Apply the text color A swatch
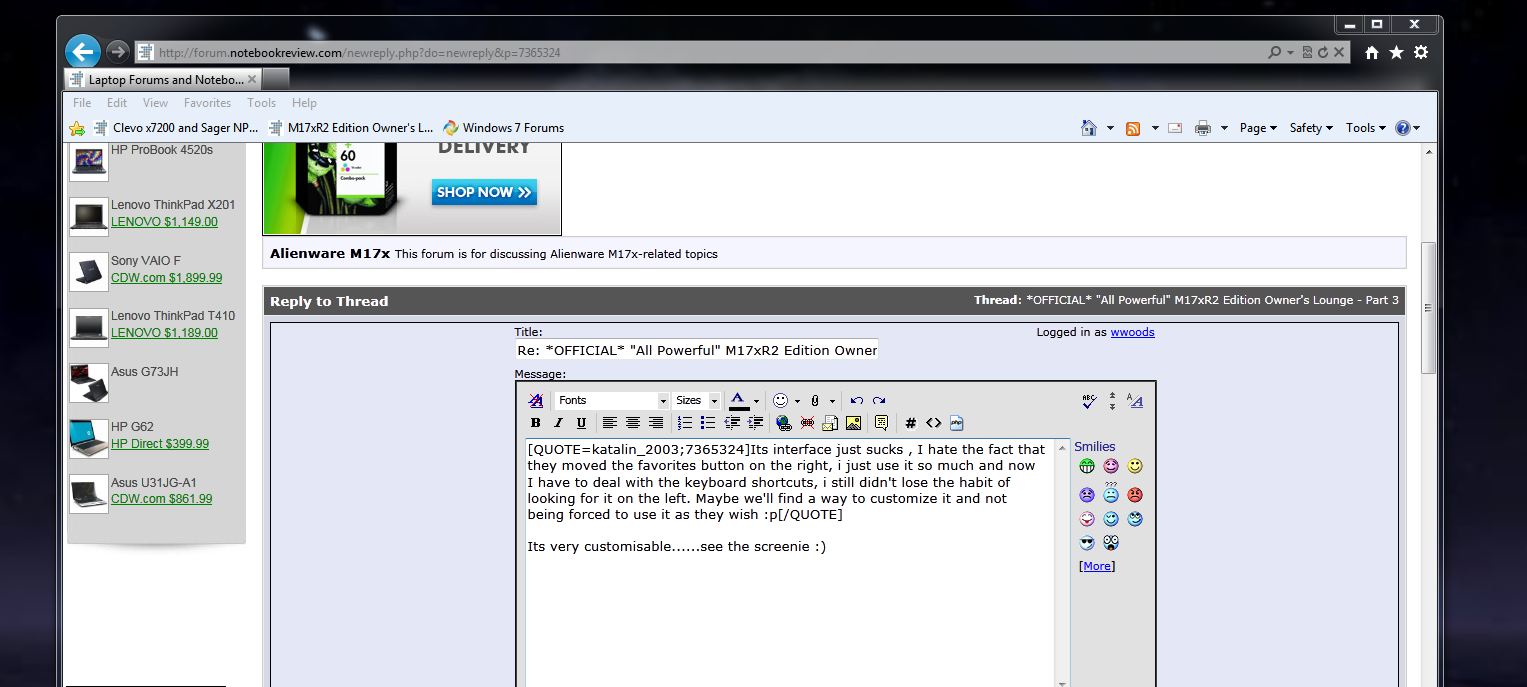Viewport: 1527px width, 687px height. [739, 400]
